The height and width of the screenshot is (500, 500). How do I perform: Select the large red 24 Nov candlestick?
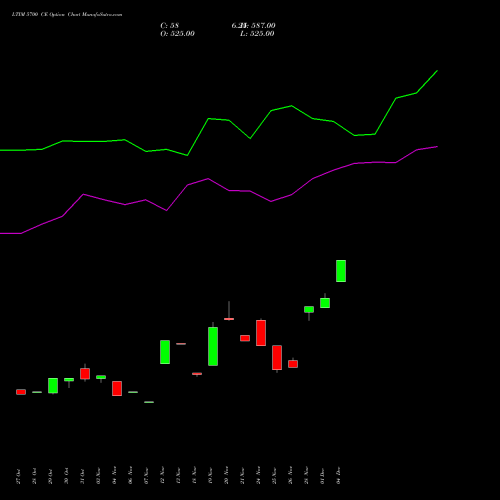261,333
